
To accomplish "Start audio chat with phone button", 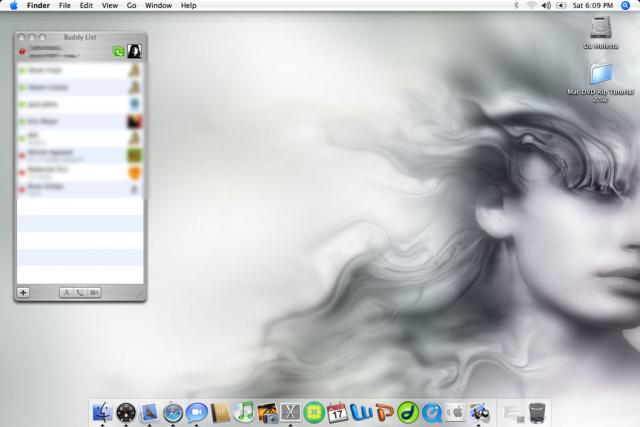I will 80,292.
